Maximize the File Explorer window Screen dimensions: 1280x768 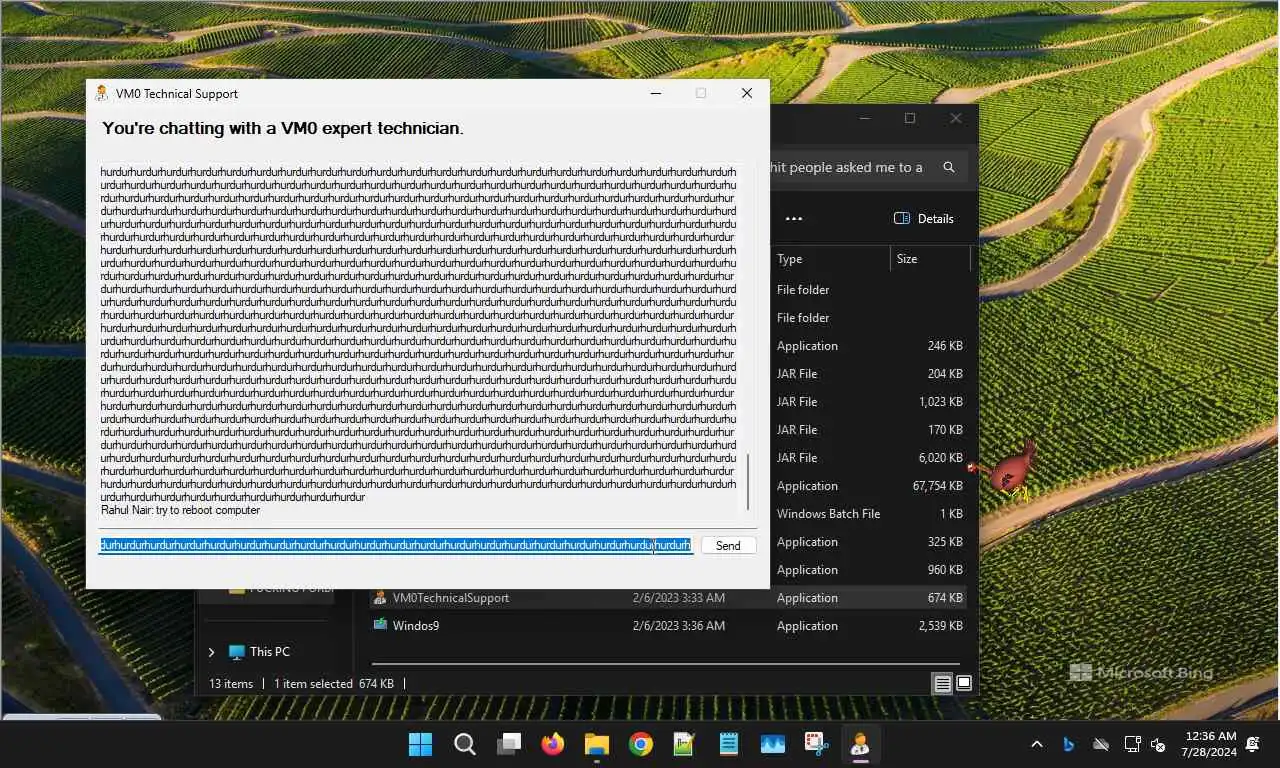click(x=909, y=118)
